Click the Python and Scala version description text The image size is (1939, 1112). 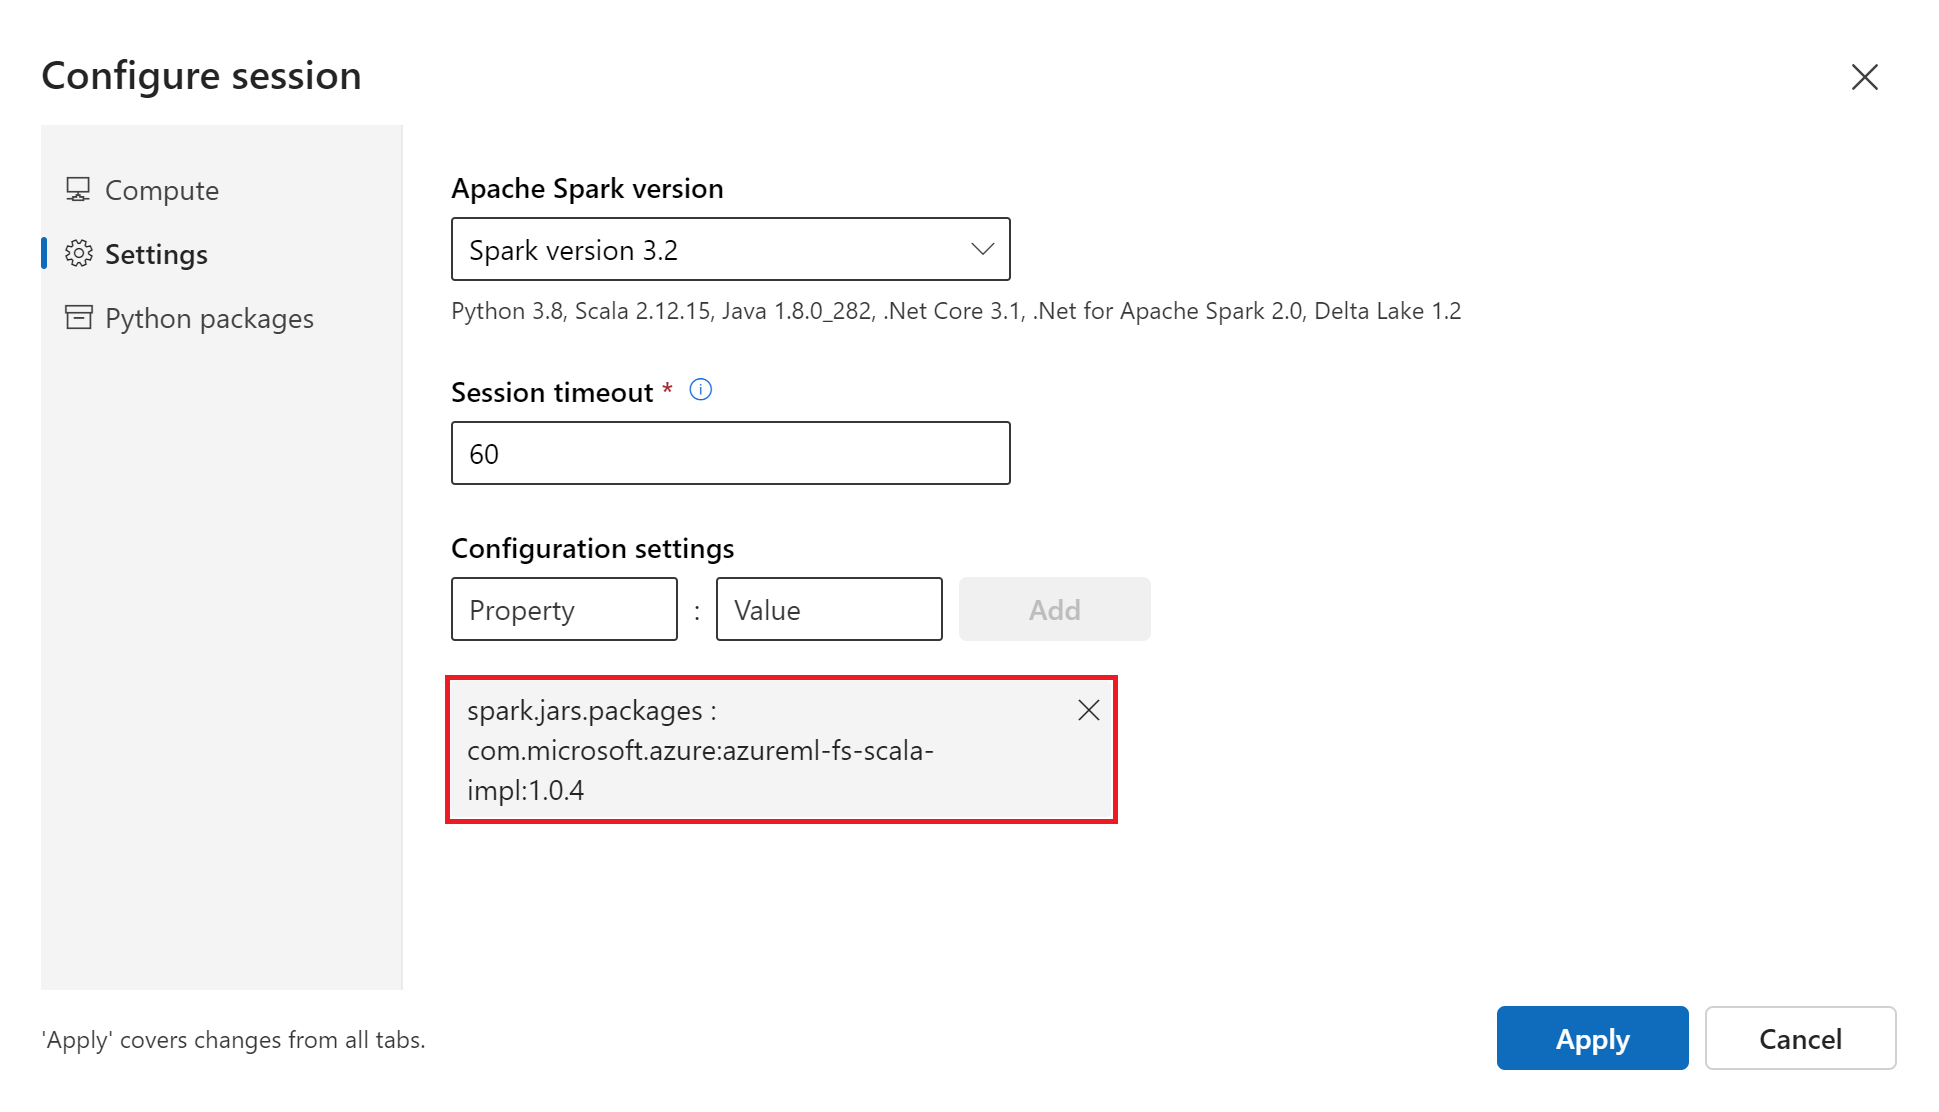(955, 311)
